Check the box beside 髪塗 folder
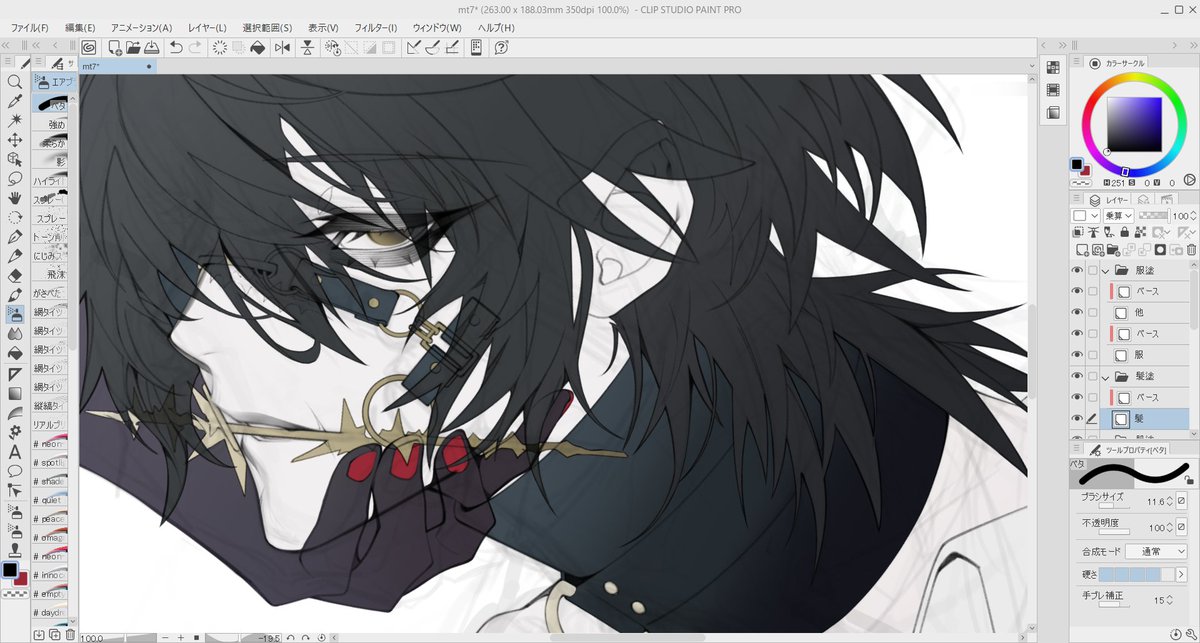Viewport: 1200px width, 643px height. (1093, 377)
